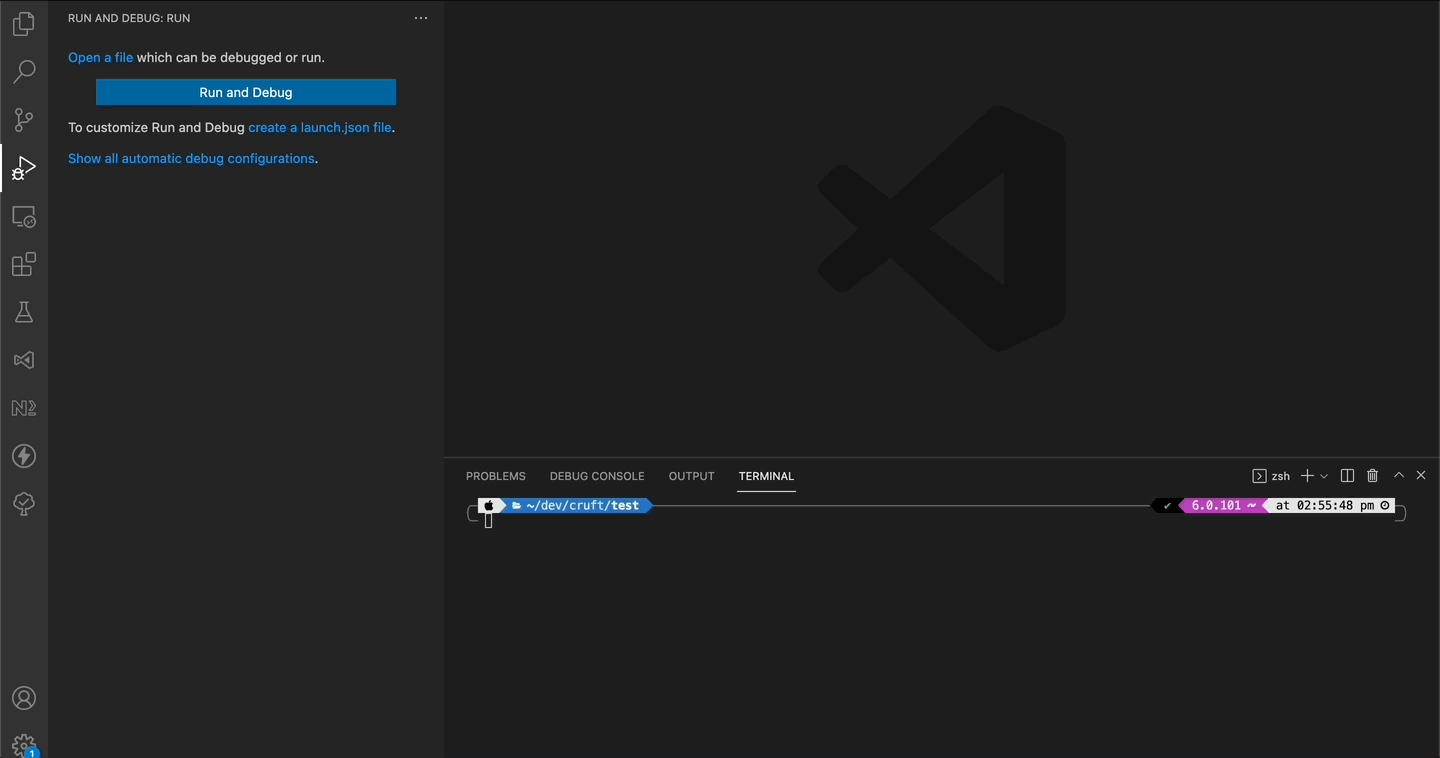
Task: Switch to the Problems tab
Action: [x=496, y=476]
